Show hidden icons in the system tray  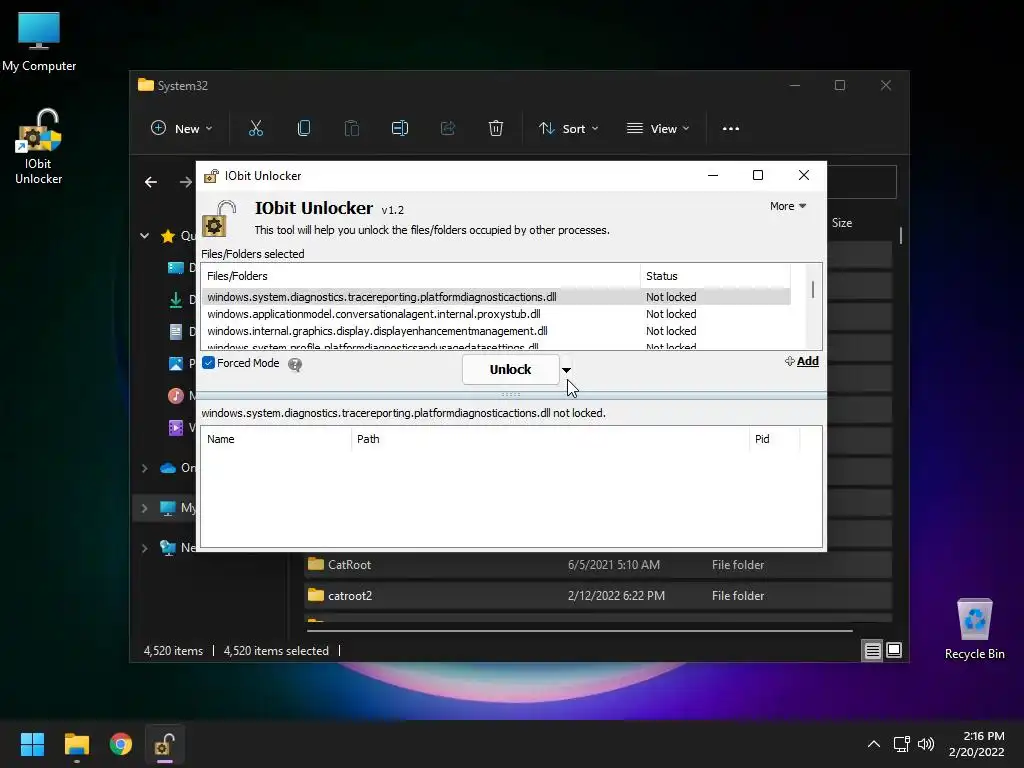[874, 744]
